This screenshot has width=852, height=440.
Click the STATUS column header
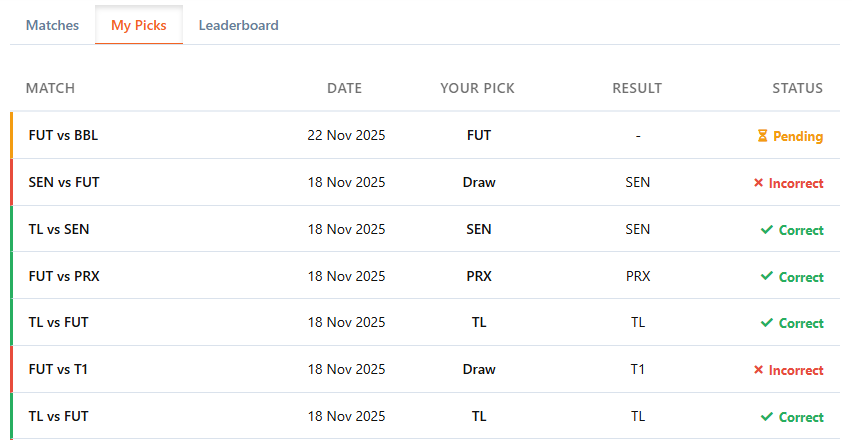click(x=798, y=88)
